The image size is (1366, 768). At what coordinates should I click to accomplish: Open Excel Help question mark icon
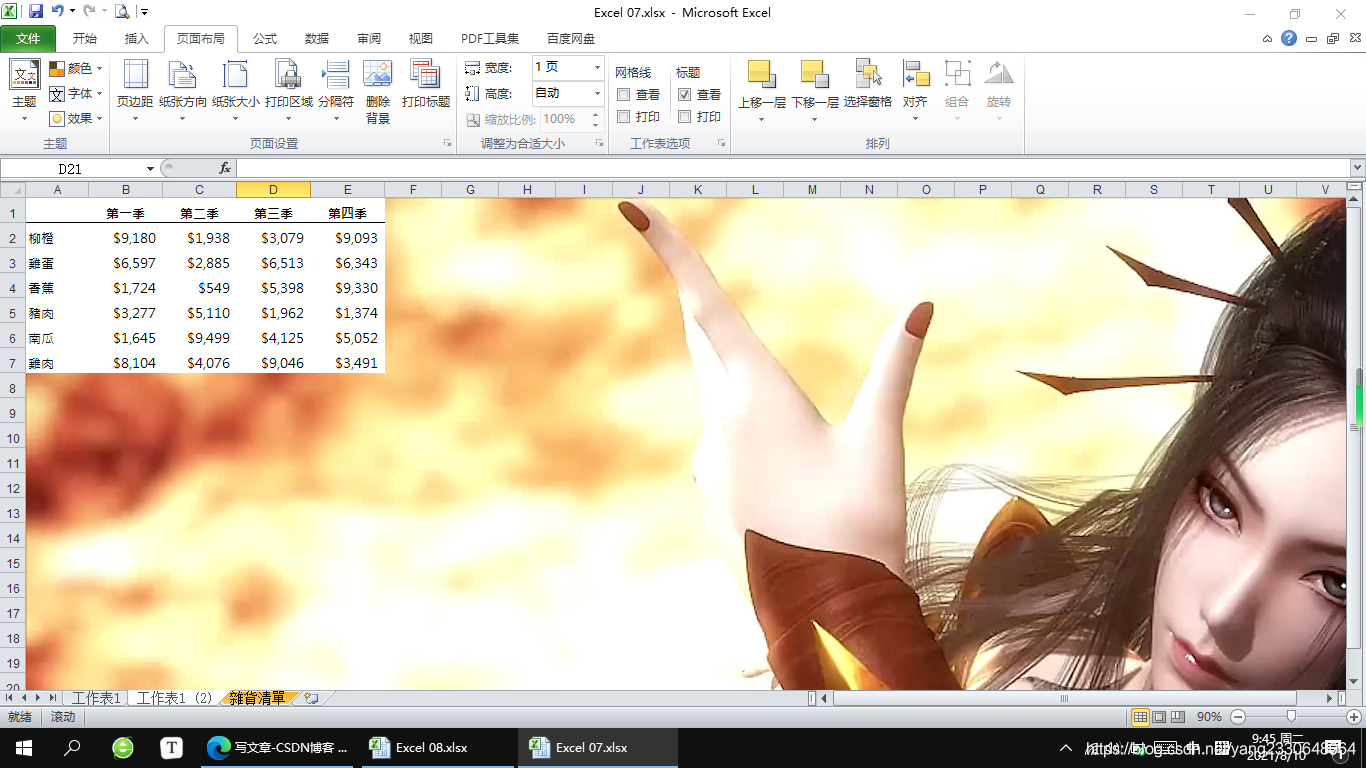[1289, 39]
